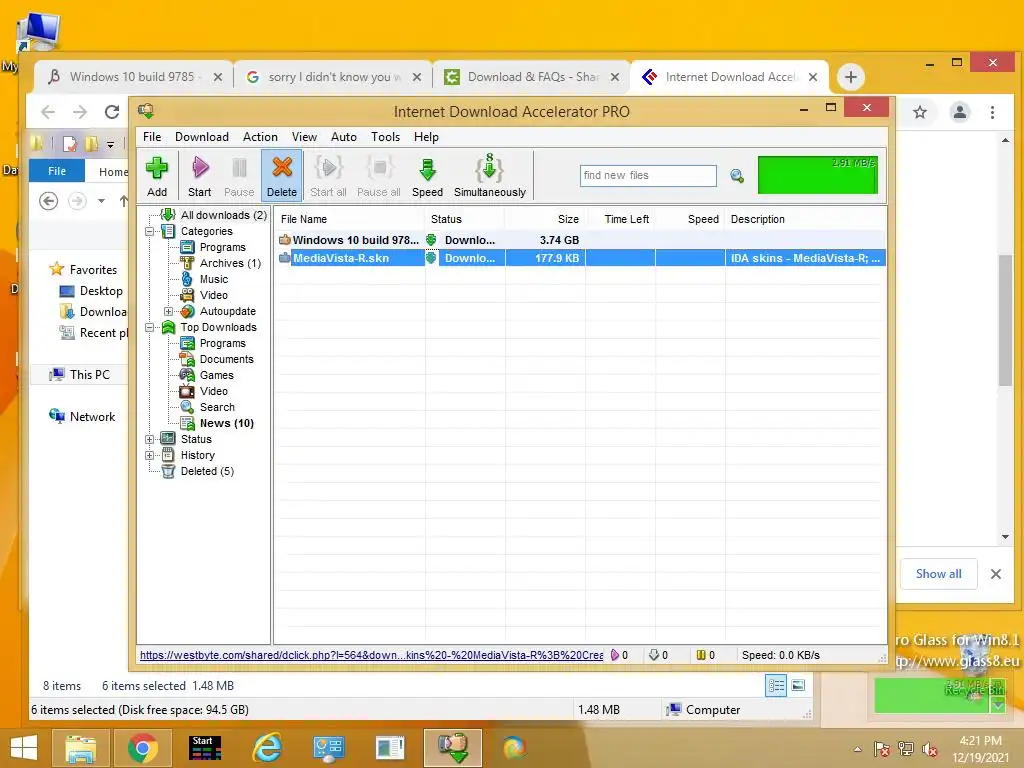This screenshot has width=1024, height=768.
Task: Click the Simultaneously downloads toolbar icon
Action: click(x=490, y=176)
